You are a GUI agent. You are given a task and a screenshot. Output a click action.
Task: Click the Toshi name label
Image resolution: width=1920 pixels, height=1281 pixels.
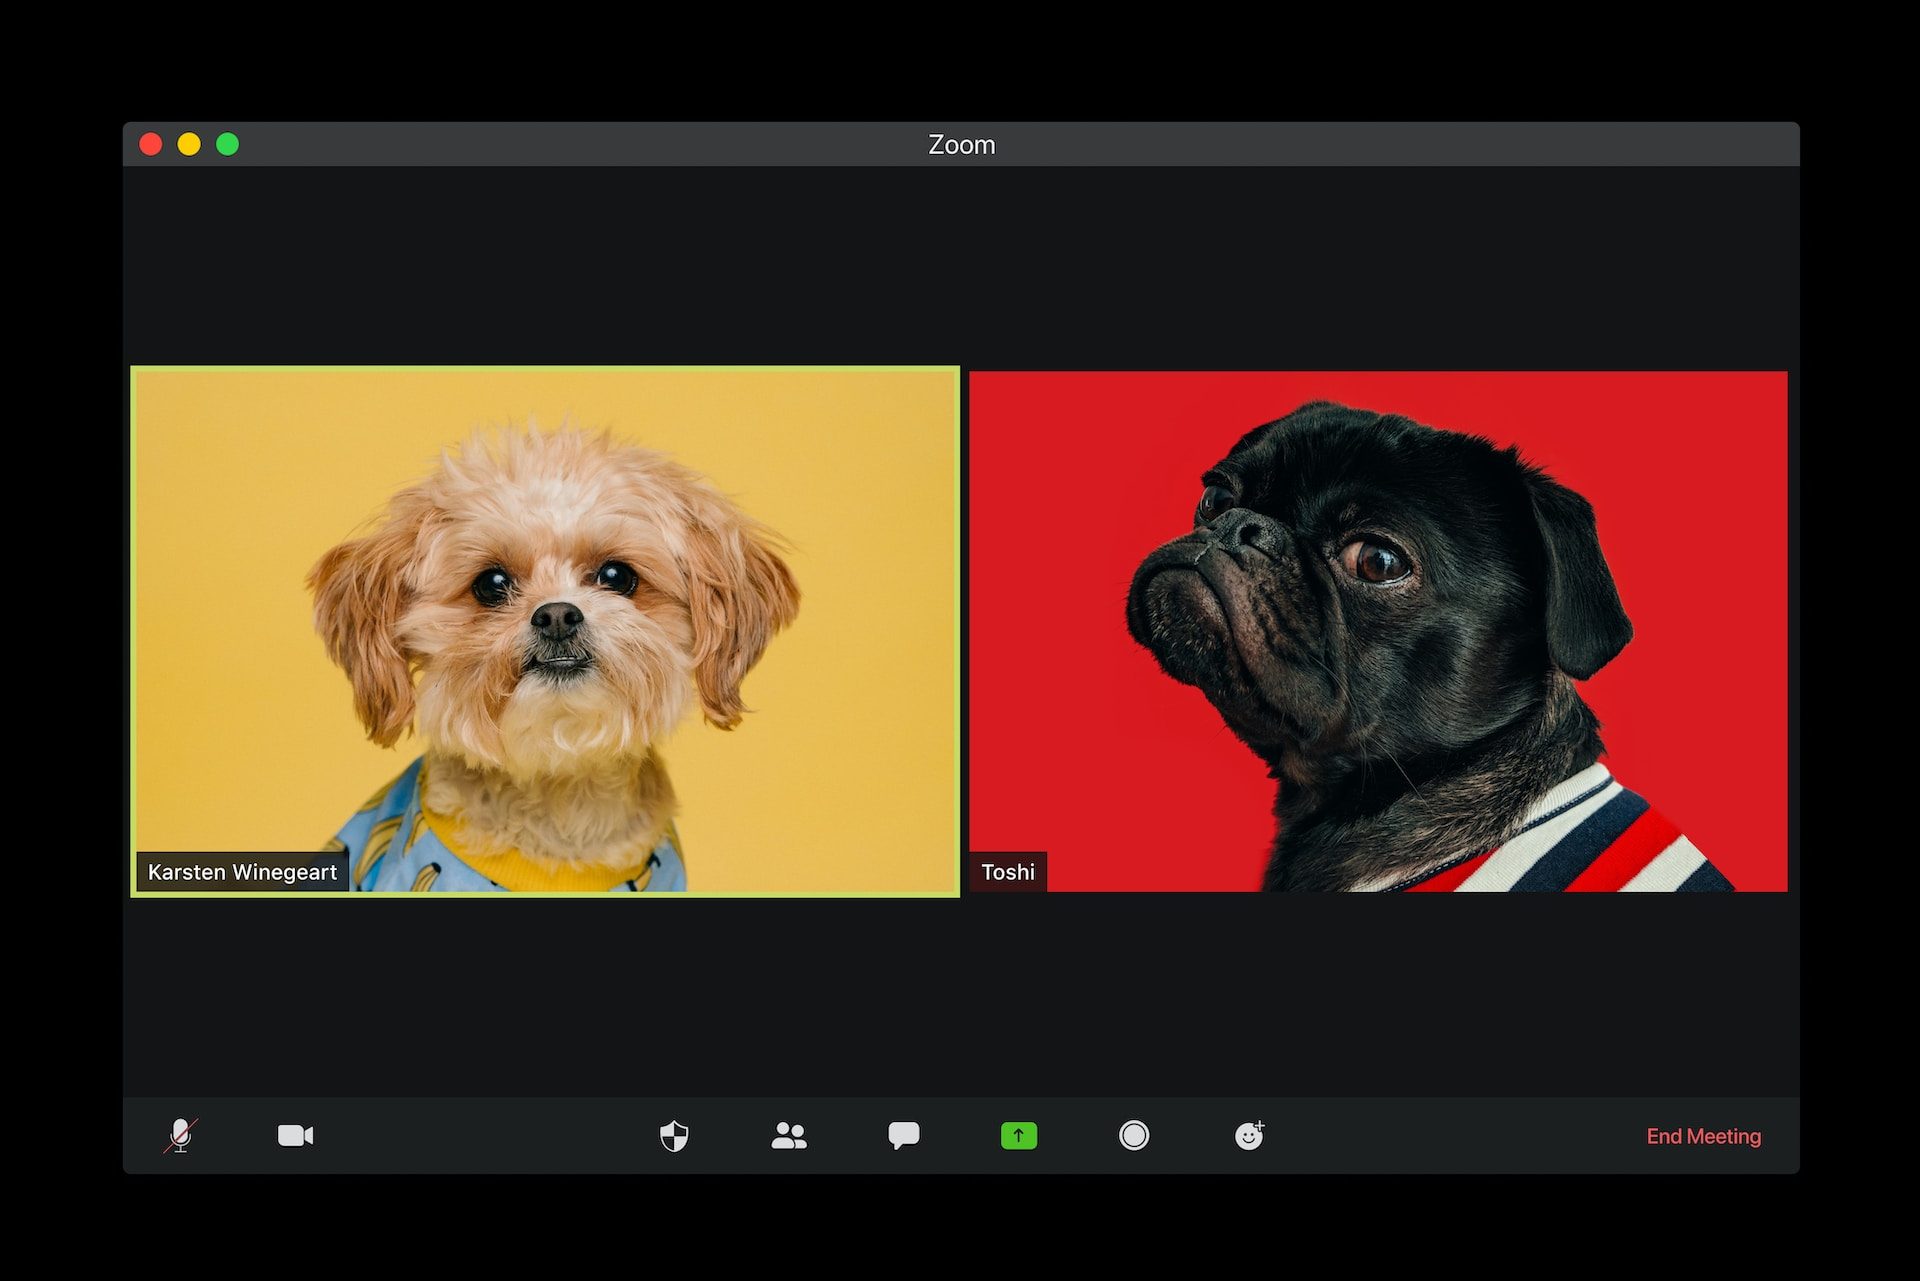click(x=1007, y=872)
